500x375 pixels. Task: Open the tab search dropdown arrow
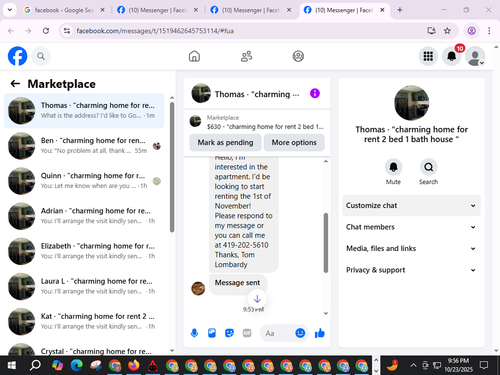tap(10, 10)
